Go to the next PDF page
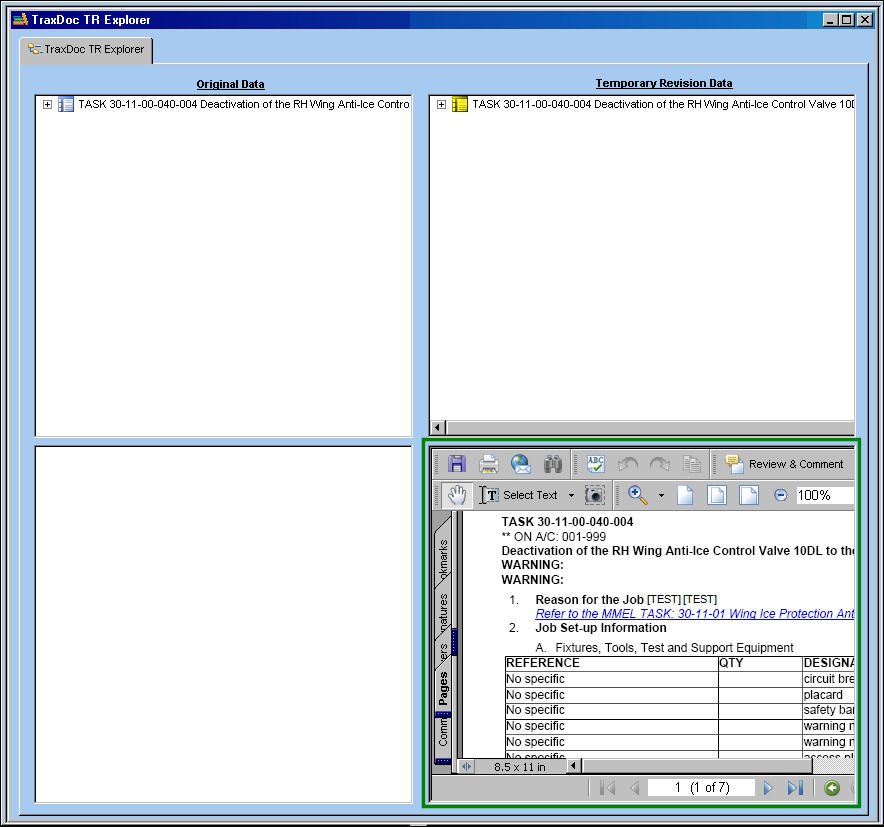 [768, 788]
